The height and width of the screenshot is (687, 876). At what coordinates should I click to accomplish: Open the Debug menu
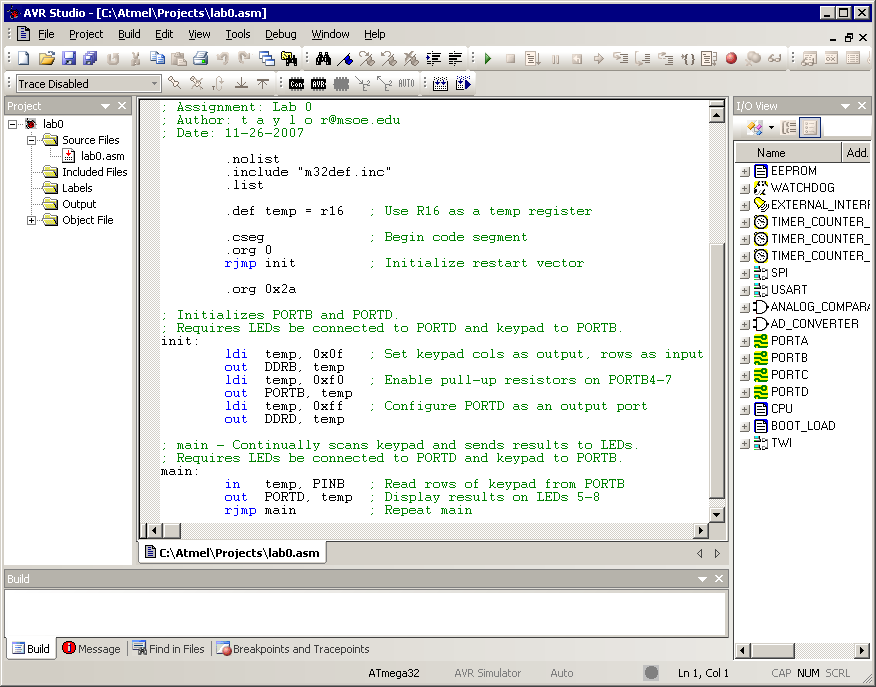tap(280, 34)
